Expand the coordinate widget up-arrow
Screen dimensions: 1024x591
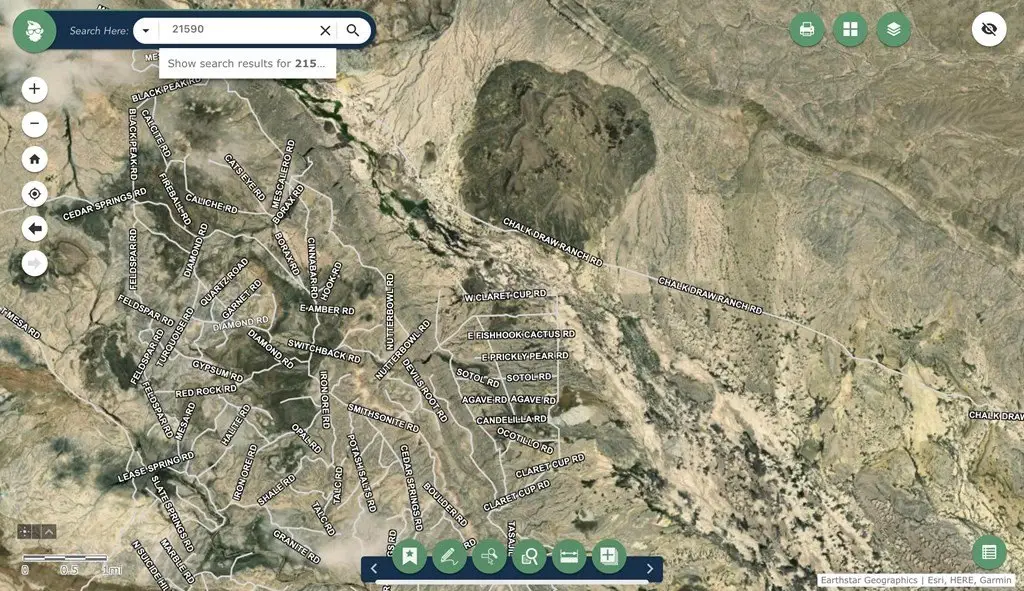[x=49, y=532]
